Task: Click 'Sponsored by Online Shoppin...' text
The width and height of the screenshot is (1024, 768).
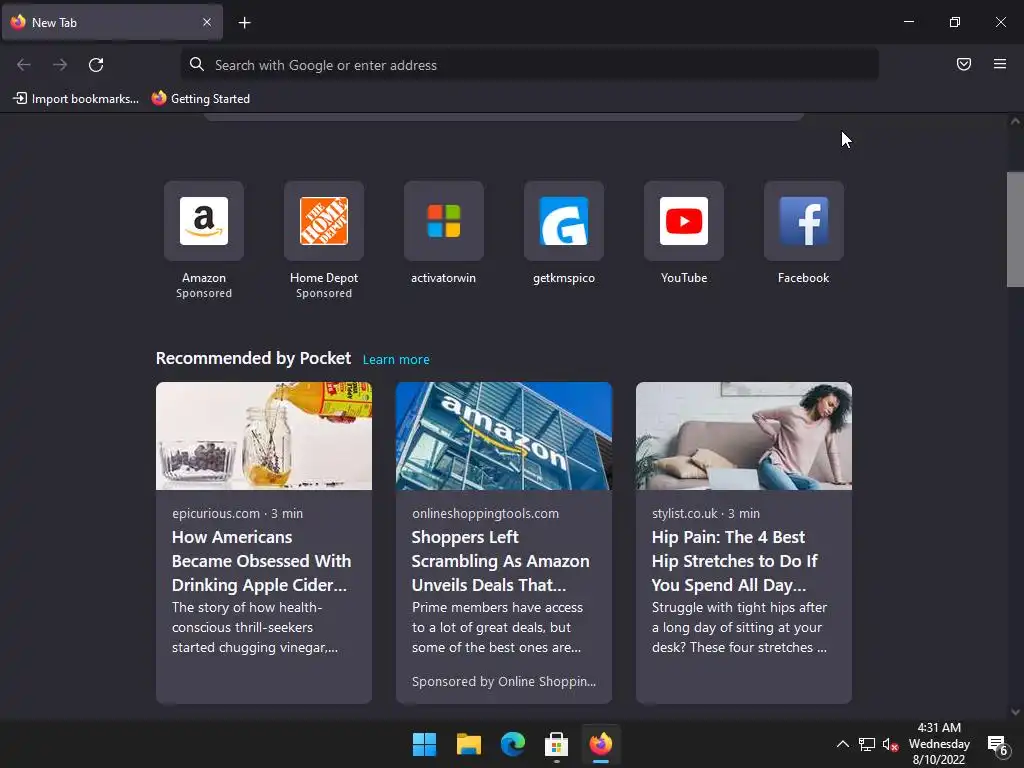Action: pos(504,681)
